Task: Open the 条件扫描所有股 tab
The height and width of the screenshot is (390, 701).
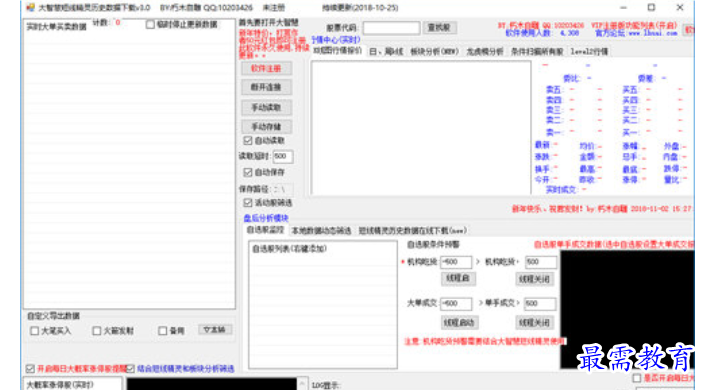Action: [537, 51]
